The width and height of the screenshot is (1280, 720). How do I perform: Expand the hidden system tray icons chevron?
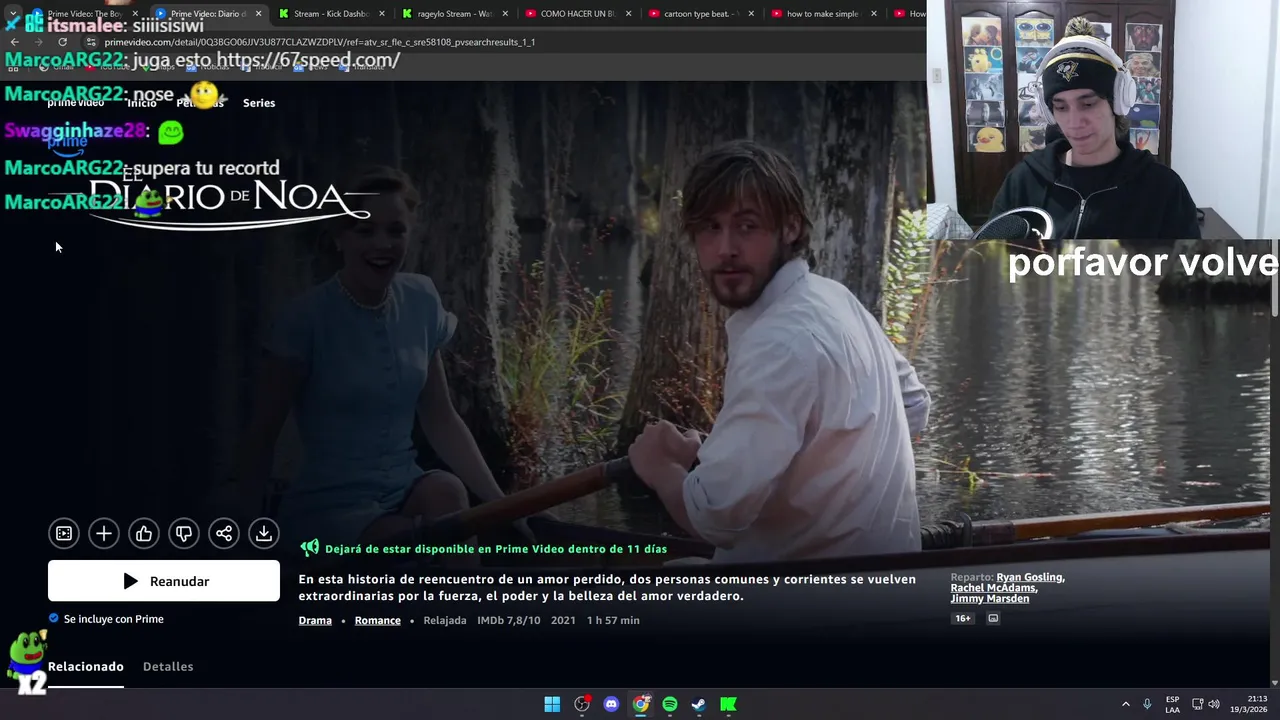(1125, 704)
